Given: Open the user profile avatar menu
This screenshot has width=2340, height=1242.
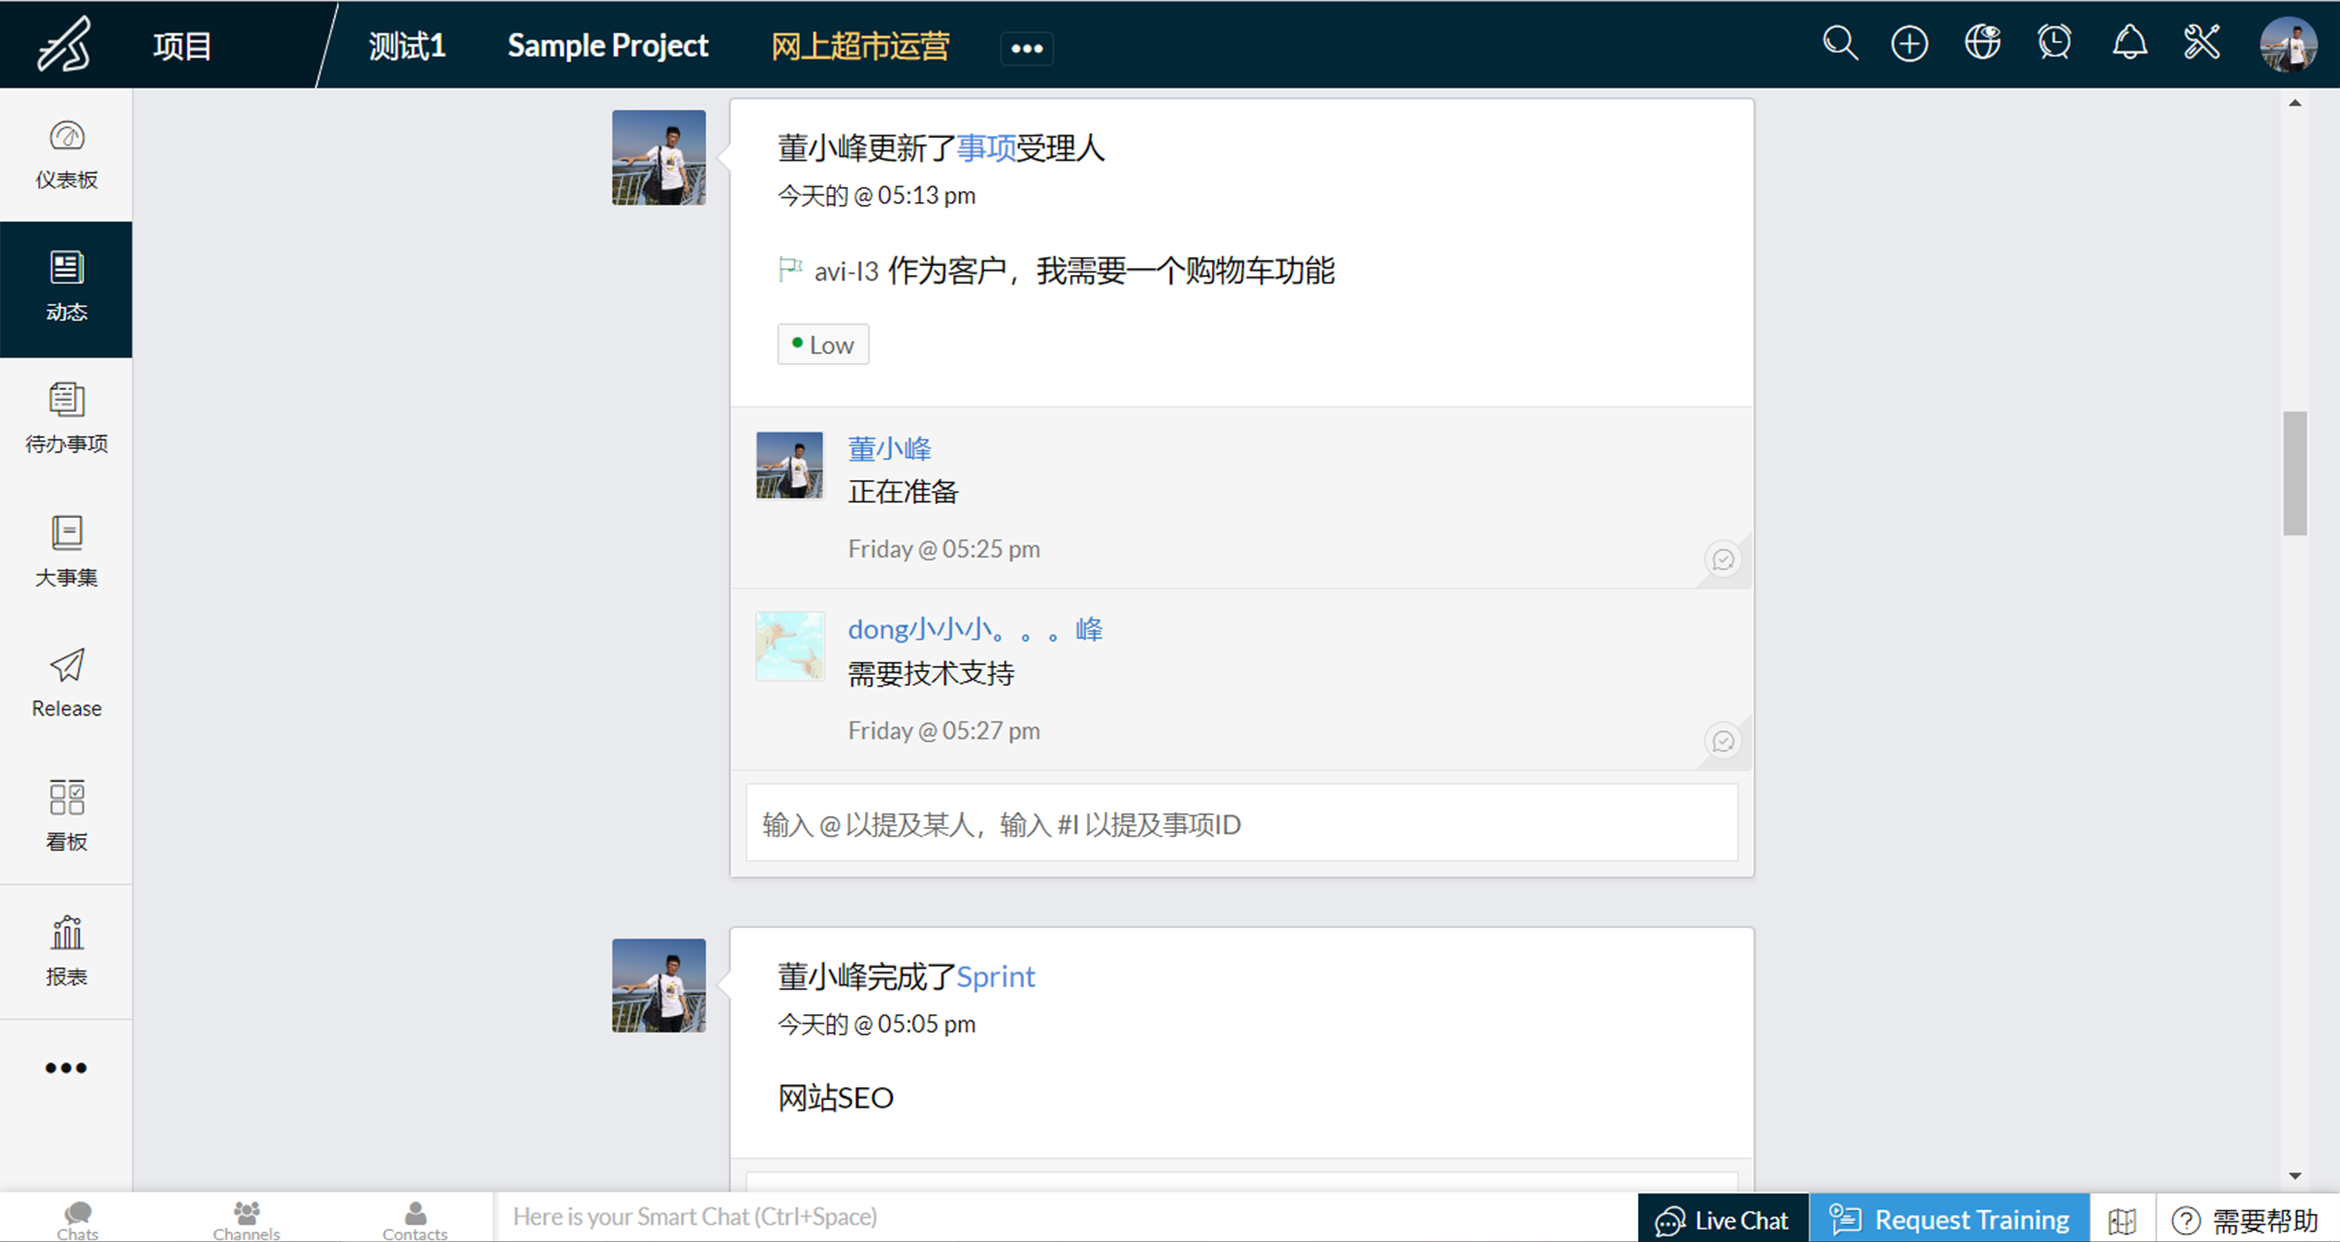Looking at the screenshot, I should 2288,44.
